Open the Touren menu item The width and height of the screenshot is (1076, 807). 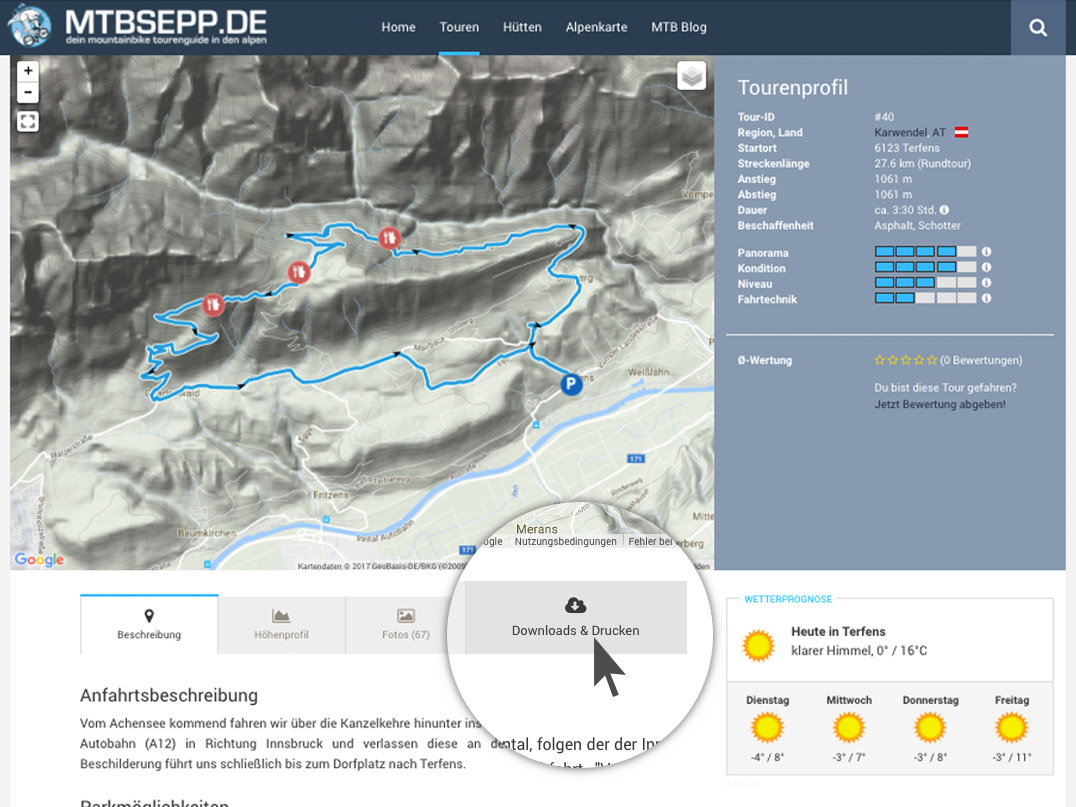coord(459,27)
